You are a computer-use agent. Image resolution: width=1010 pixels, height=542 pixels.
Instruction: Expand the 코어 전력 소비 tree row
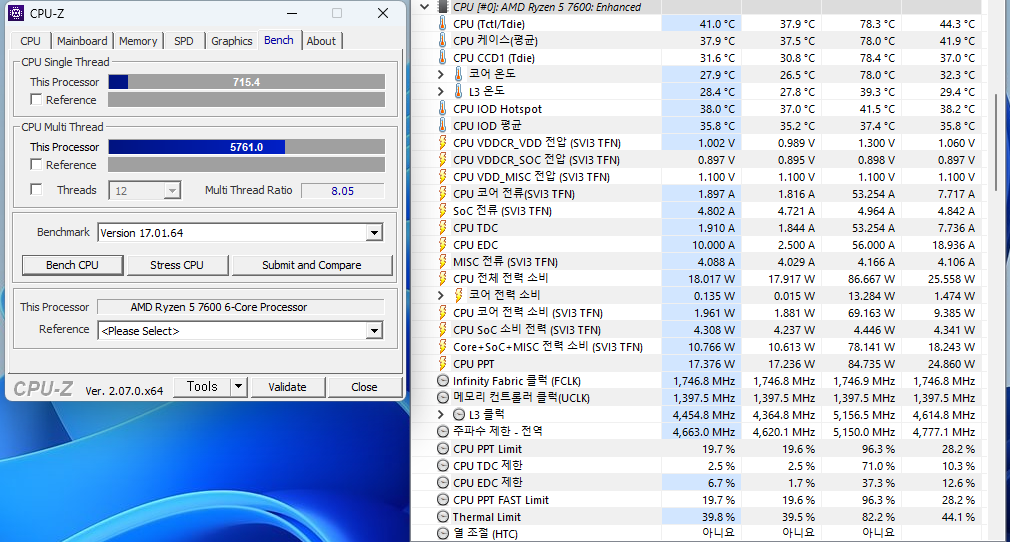(x=441, y=296)
